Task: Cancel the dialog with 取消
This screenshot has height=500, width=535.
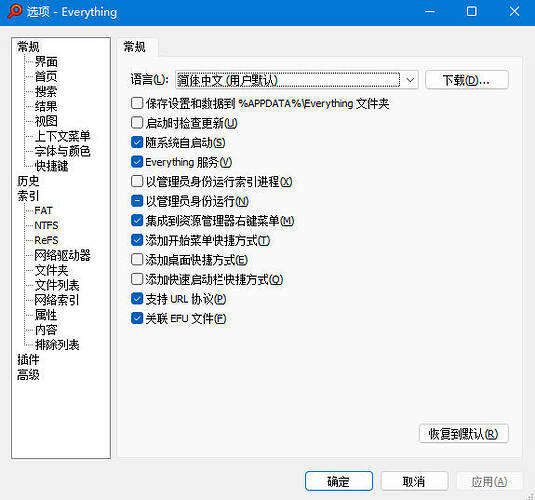Action: tap(414, 481)
